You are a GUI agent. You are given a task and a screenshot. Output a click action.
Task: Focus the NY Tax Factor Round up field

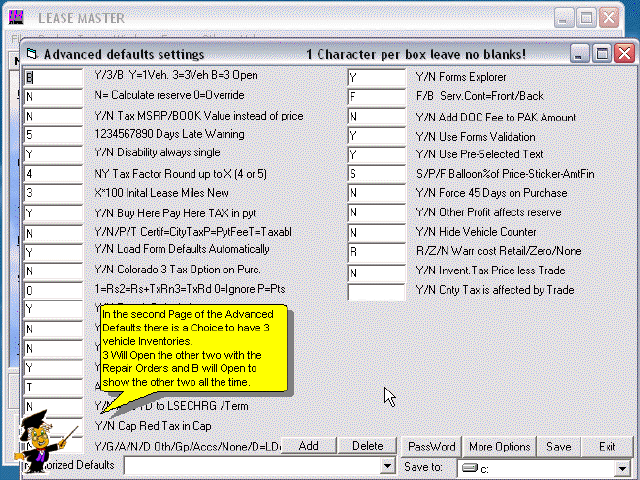[x=52, y=173]
